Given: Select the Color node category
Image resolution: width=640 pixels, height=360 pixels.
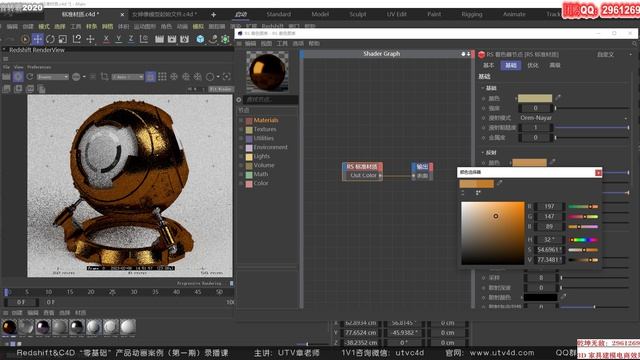Looking at the screenshot, I should click(x=261, y=183).
